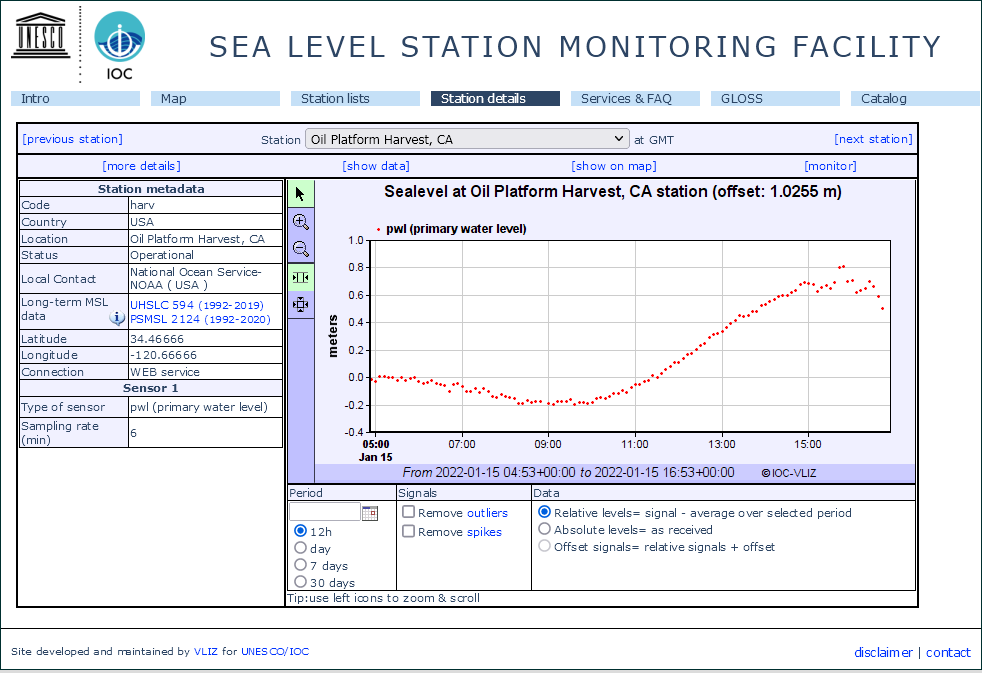The height and width of the screenshot is (673, 982).
Task: Click the station code value harv
Action: [x=143, y=205]
